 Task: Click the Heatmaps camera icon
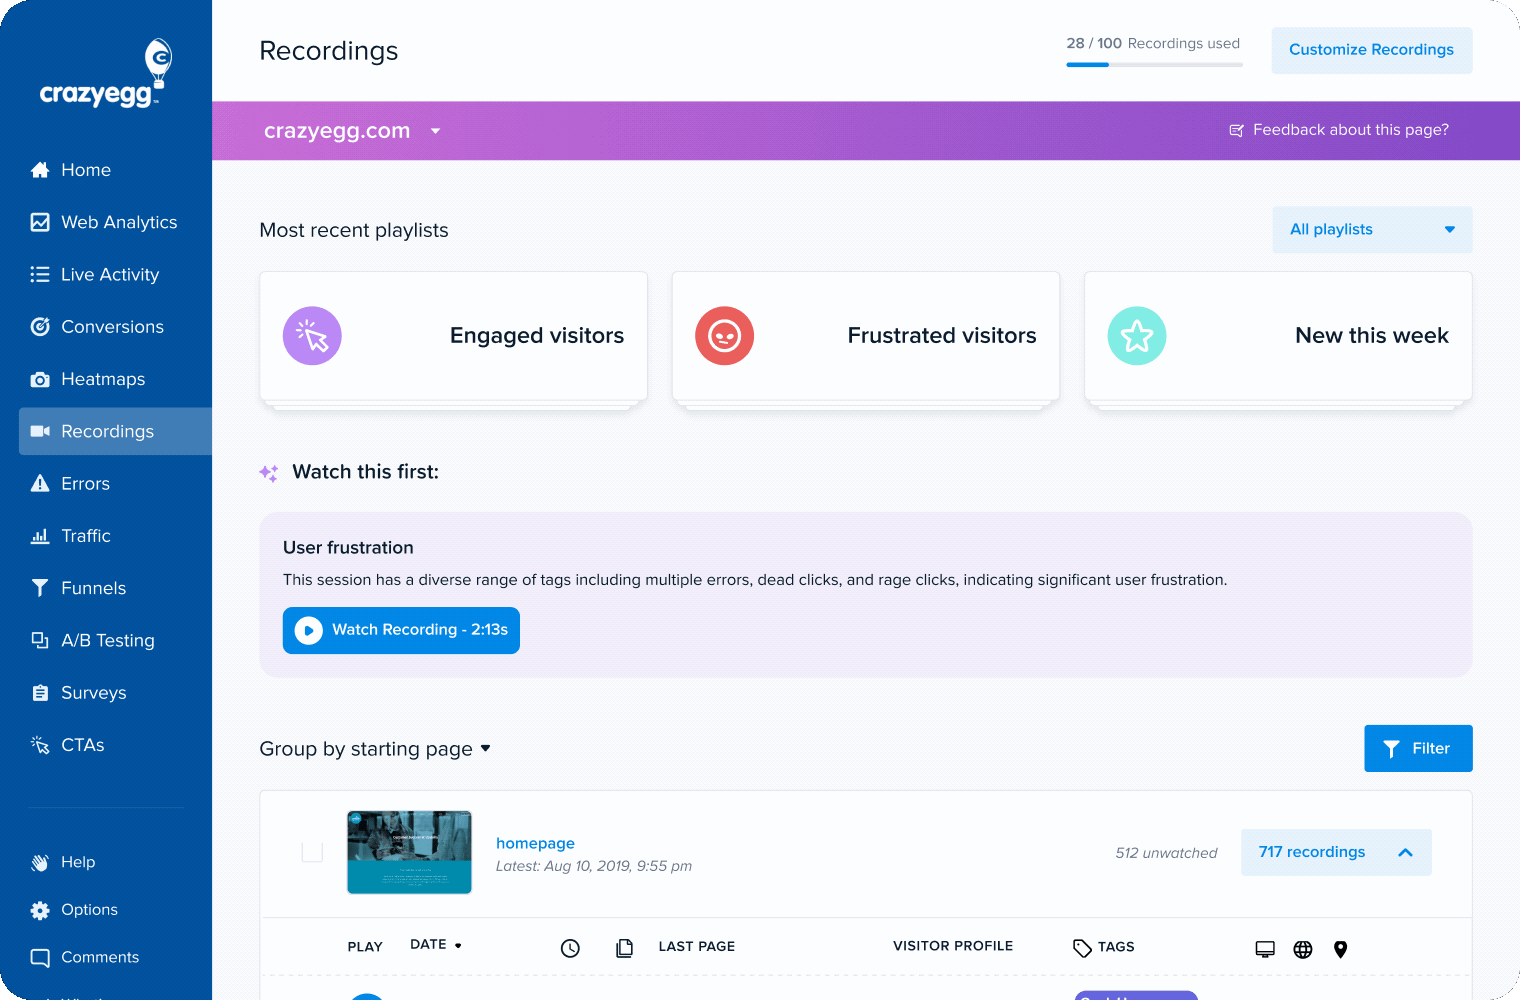(40, 379)
